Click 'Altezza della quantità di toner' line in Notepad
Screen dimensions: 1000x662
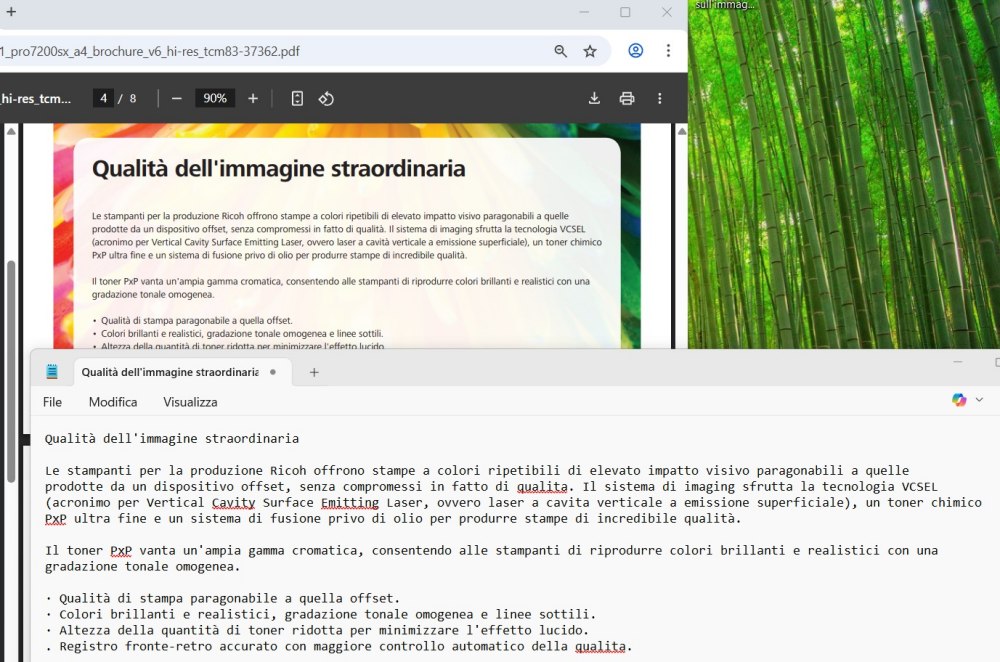[317, 630]
